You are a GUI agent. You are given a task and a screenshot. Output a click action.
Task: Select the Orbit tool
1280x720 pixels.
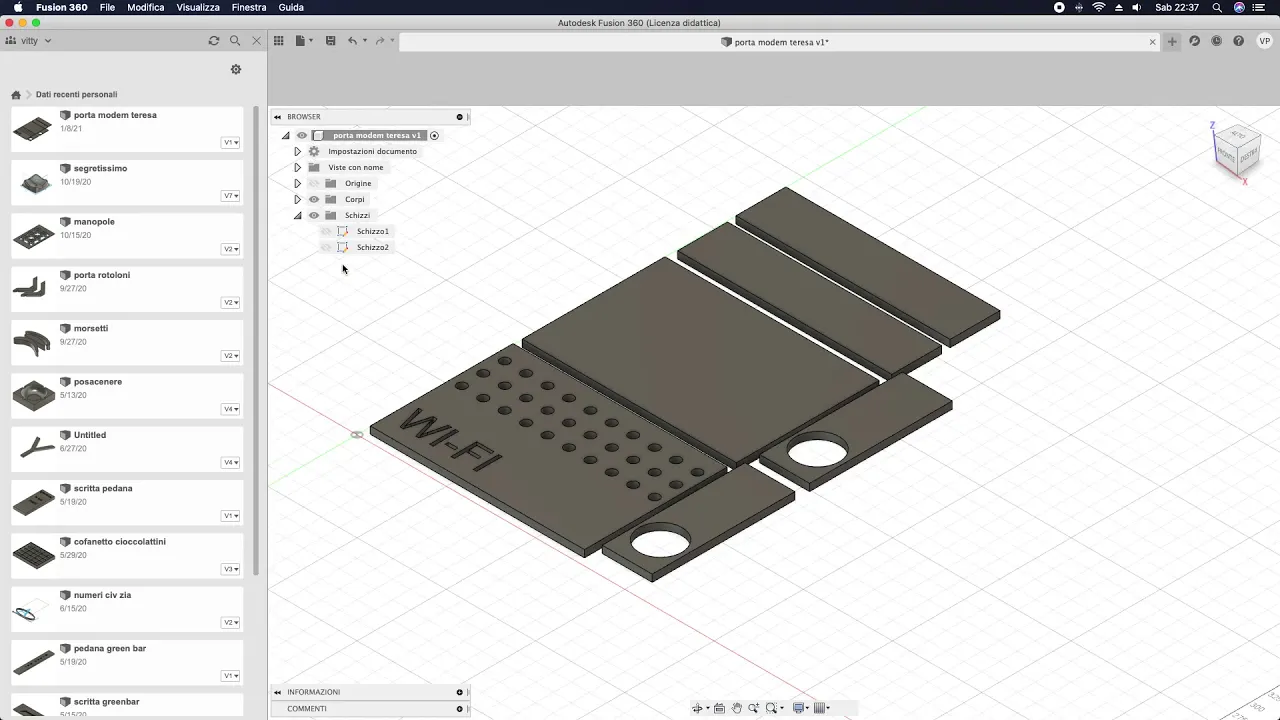tap(699, 708)
